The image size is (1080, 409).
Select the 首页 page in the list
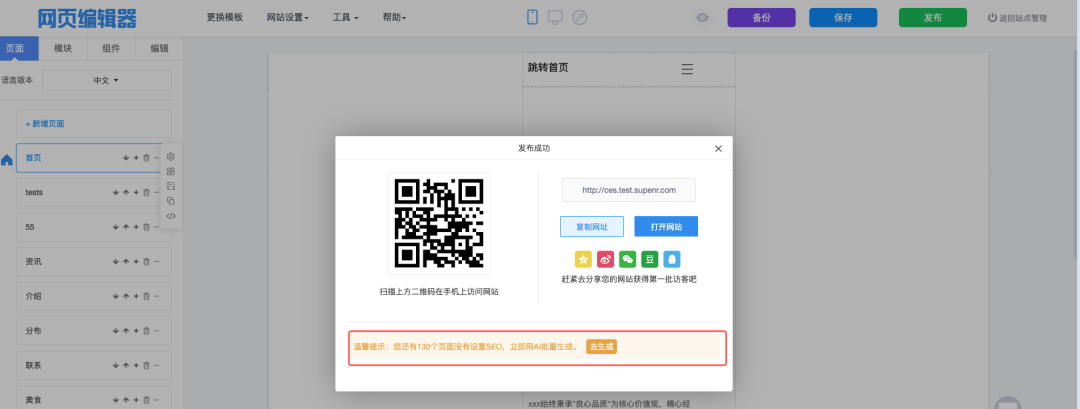point(94,158)
